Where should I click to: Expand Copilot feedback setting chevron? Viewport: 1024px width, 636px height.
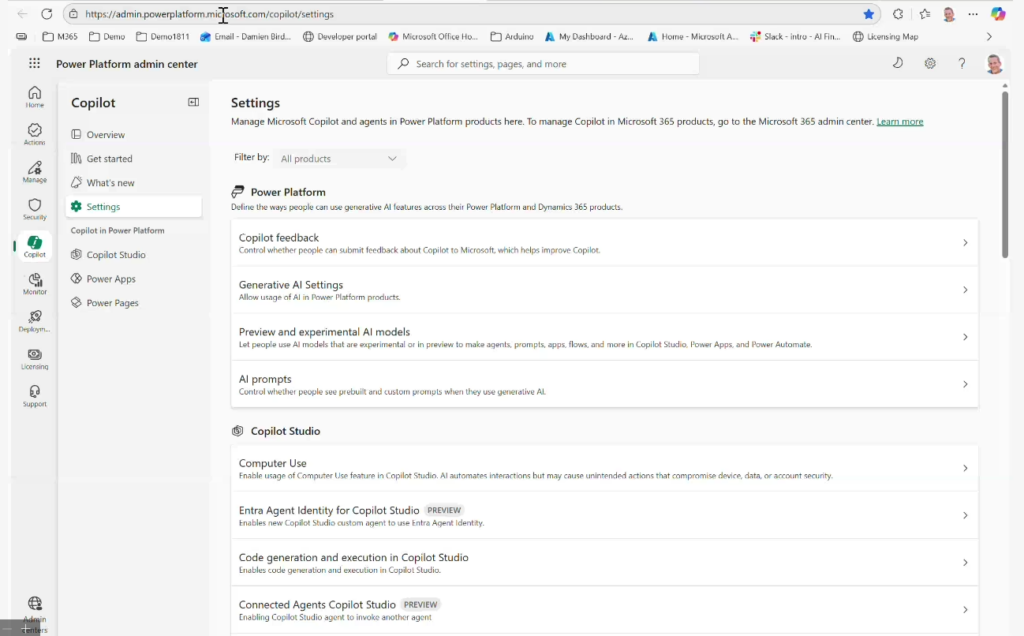(x=965, y=243)
